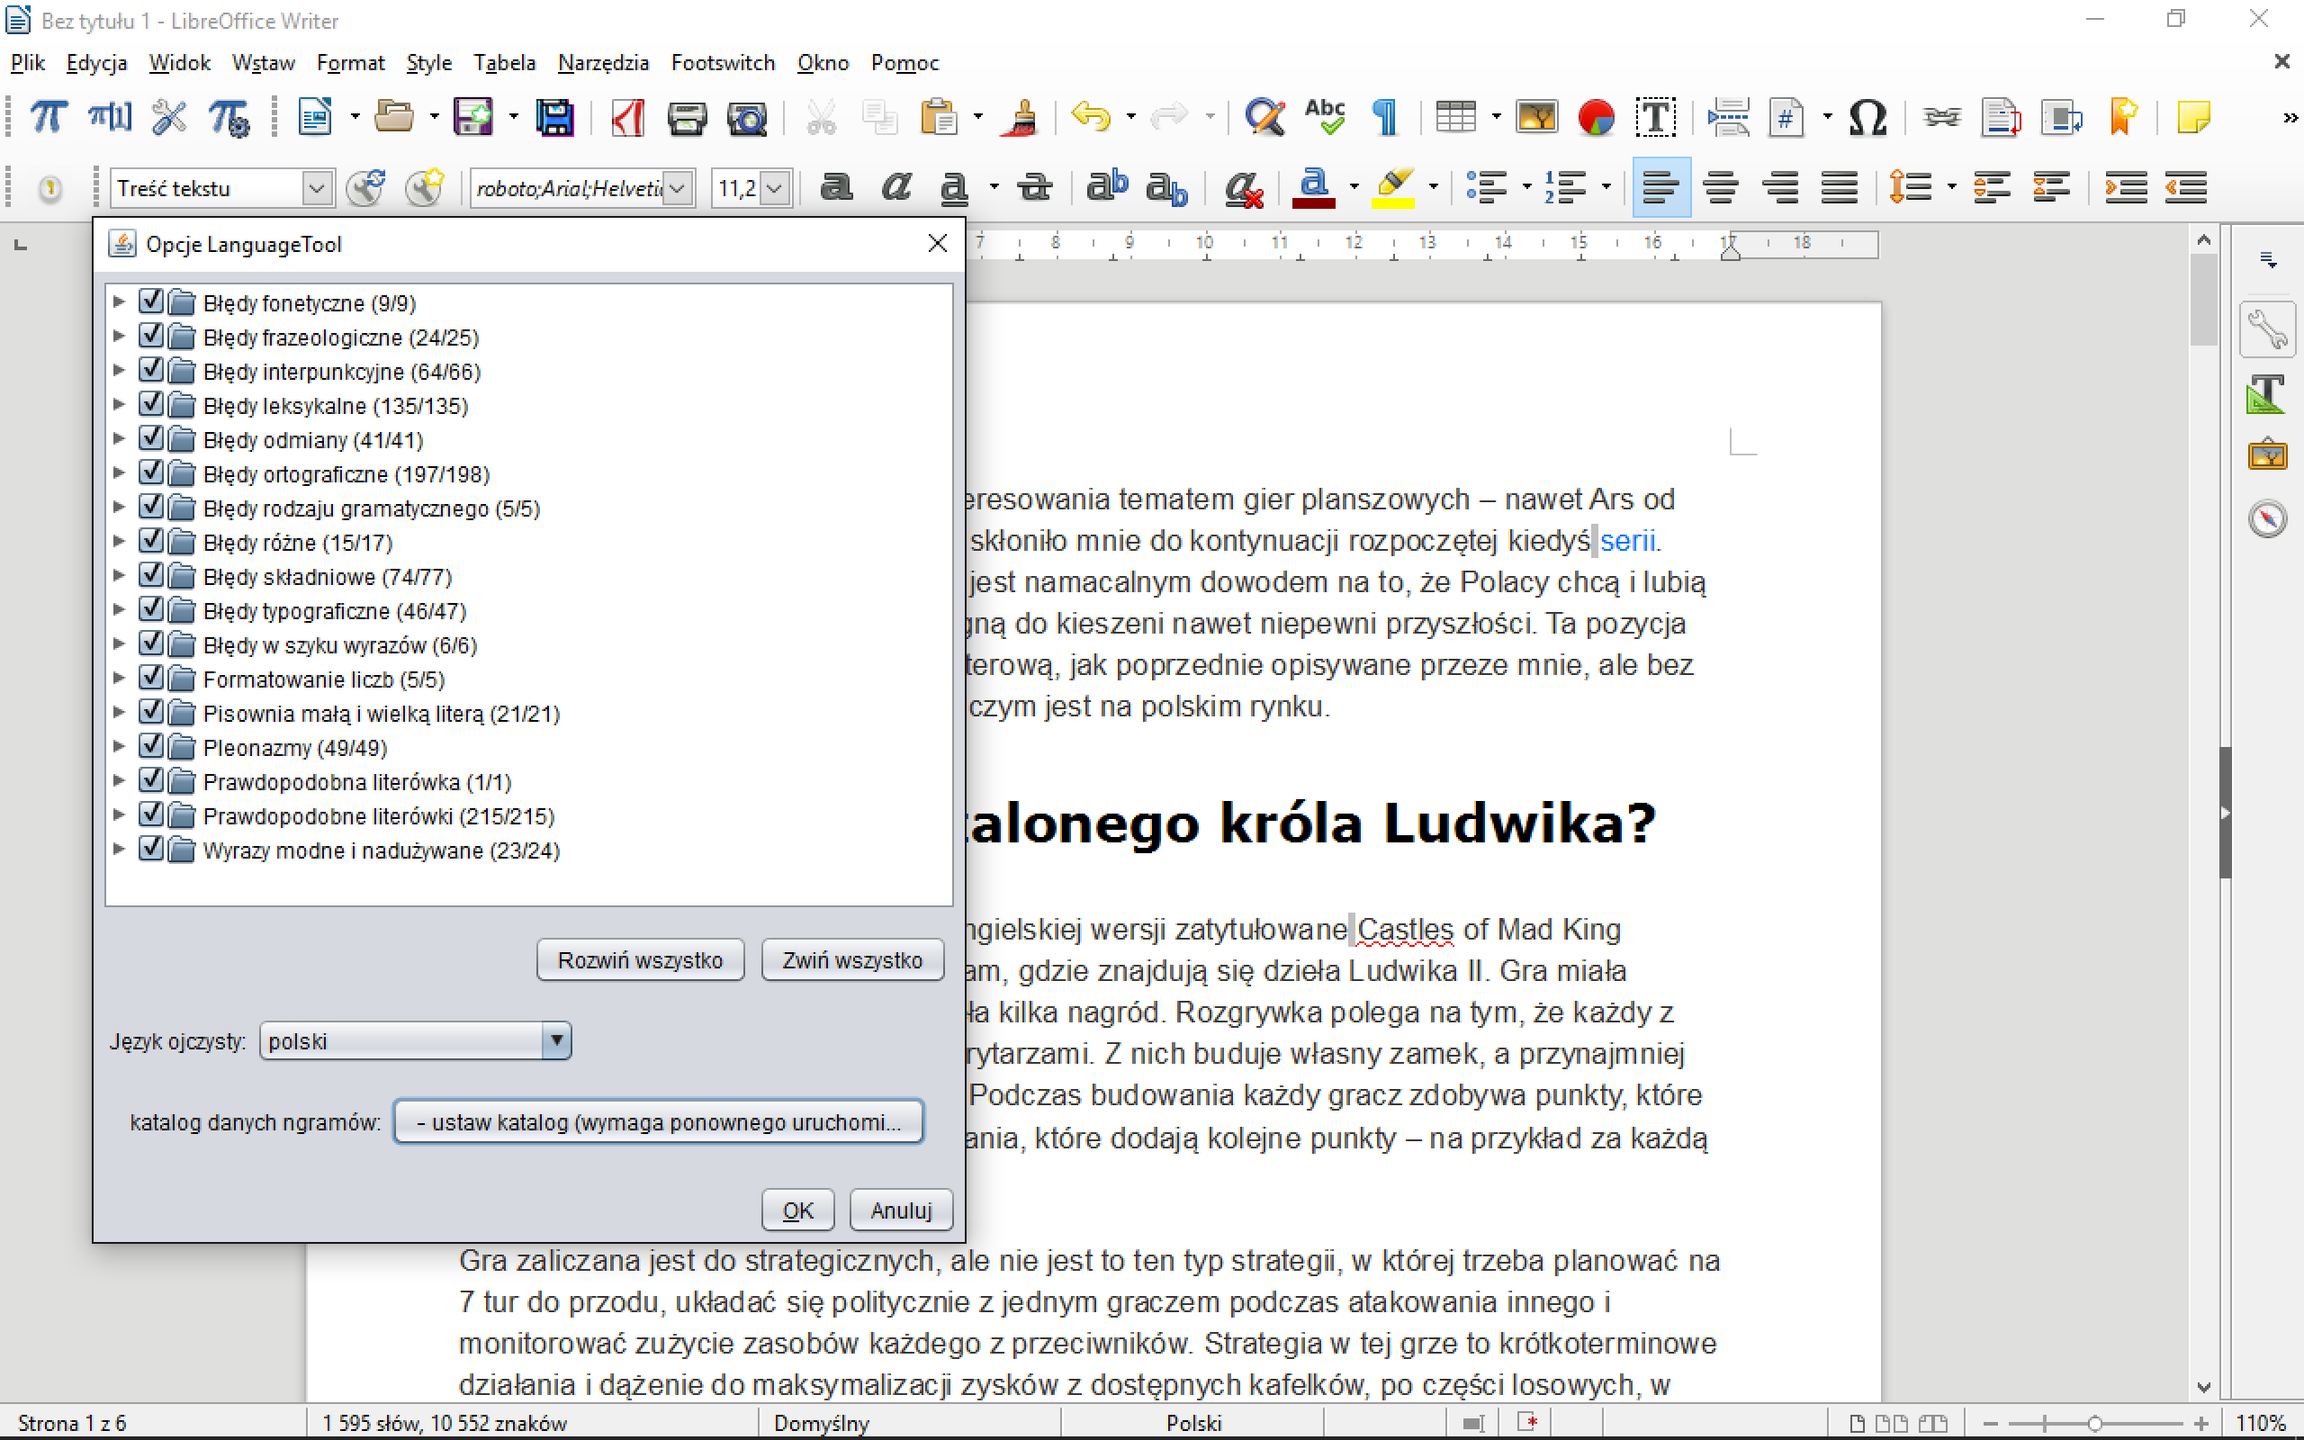Expand Formatowanie liczb tree node

pyautogui.click(x=119, y=678)
